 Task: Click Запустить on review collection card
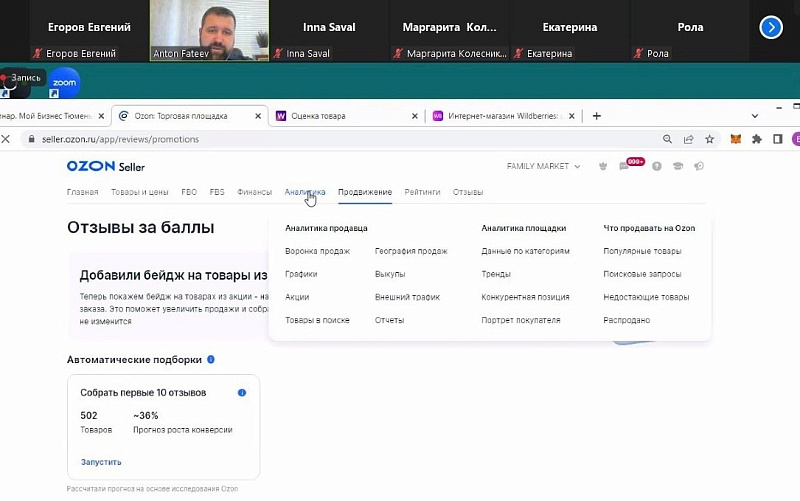click(101, 462)
